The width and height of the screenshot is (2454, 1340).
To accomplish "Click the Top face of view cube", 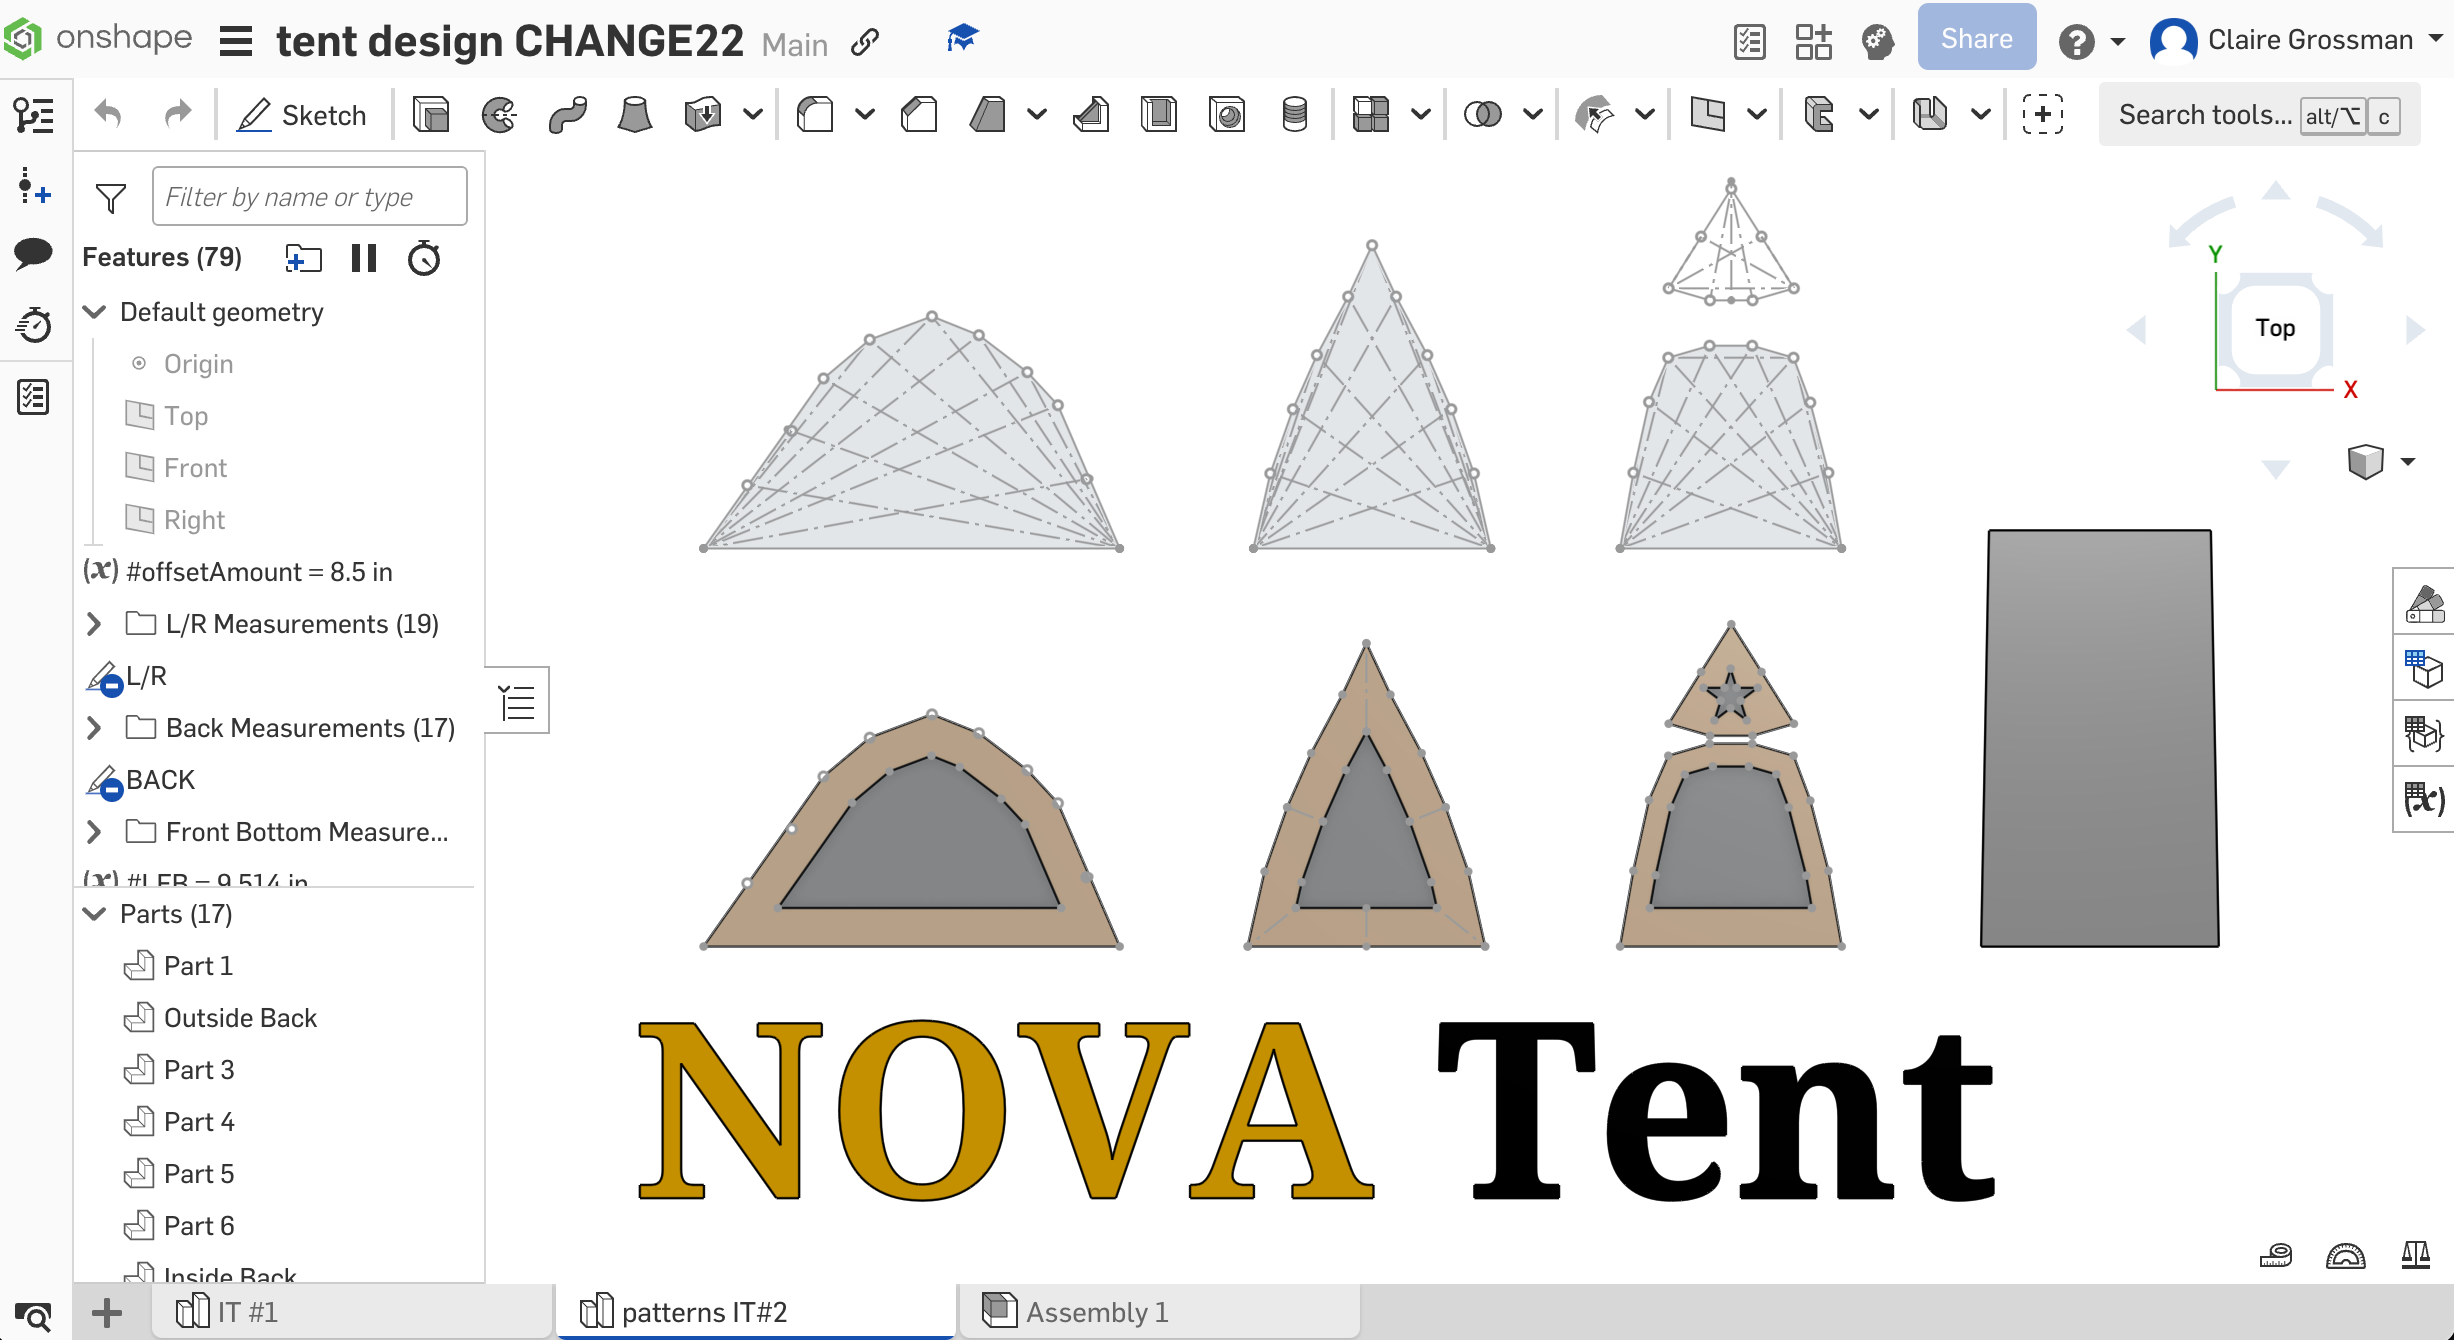I will [x=2275, y=328].
